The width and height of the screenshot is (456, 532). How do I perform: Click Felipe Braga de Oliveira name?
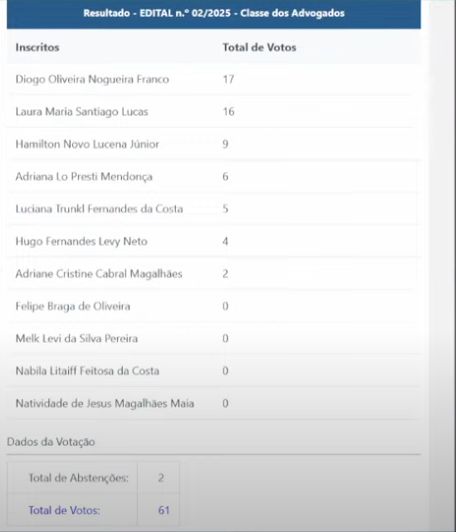73,306
